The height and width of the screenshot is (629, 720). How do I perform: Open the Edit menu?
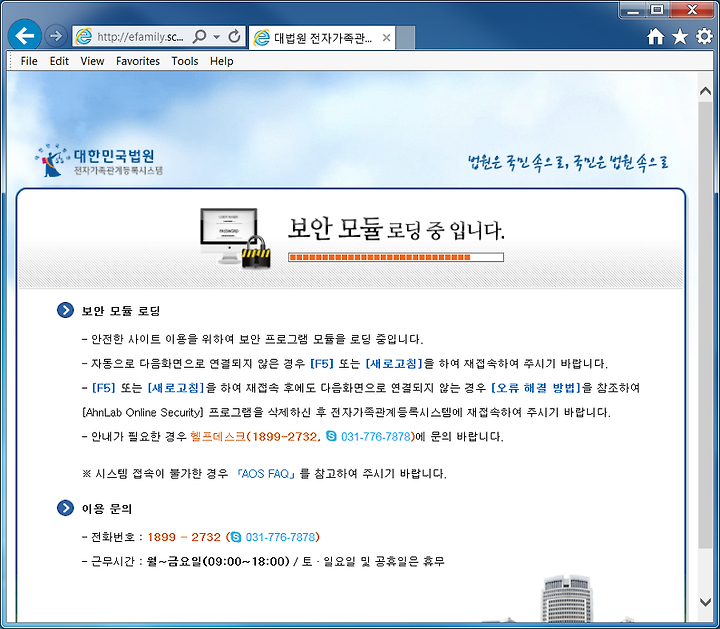(x=59, y=61)
